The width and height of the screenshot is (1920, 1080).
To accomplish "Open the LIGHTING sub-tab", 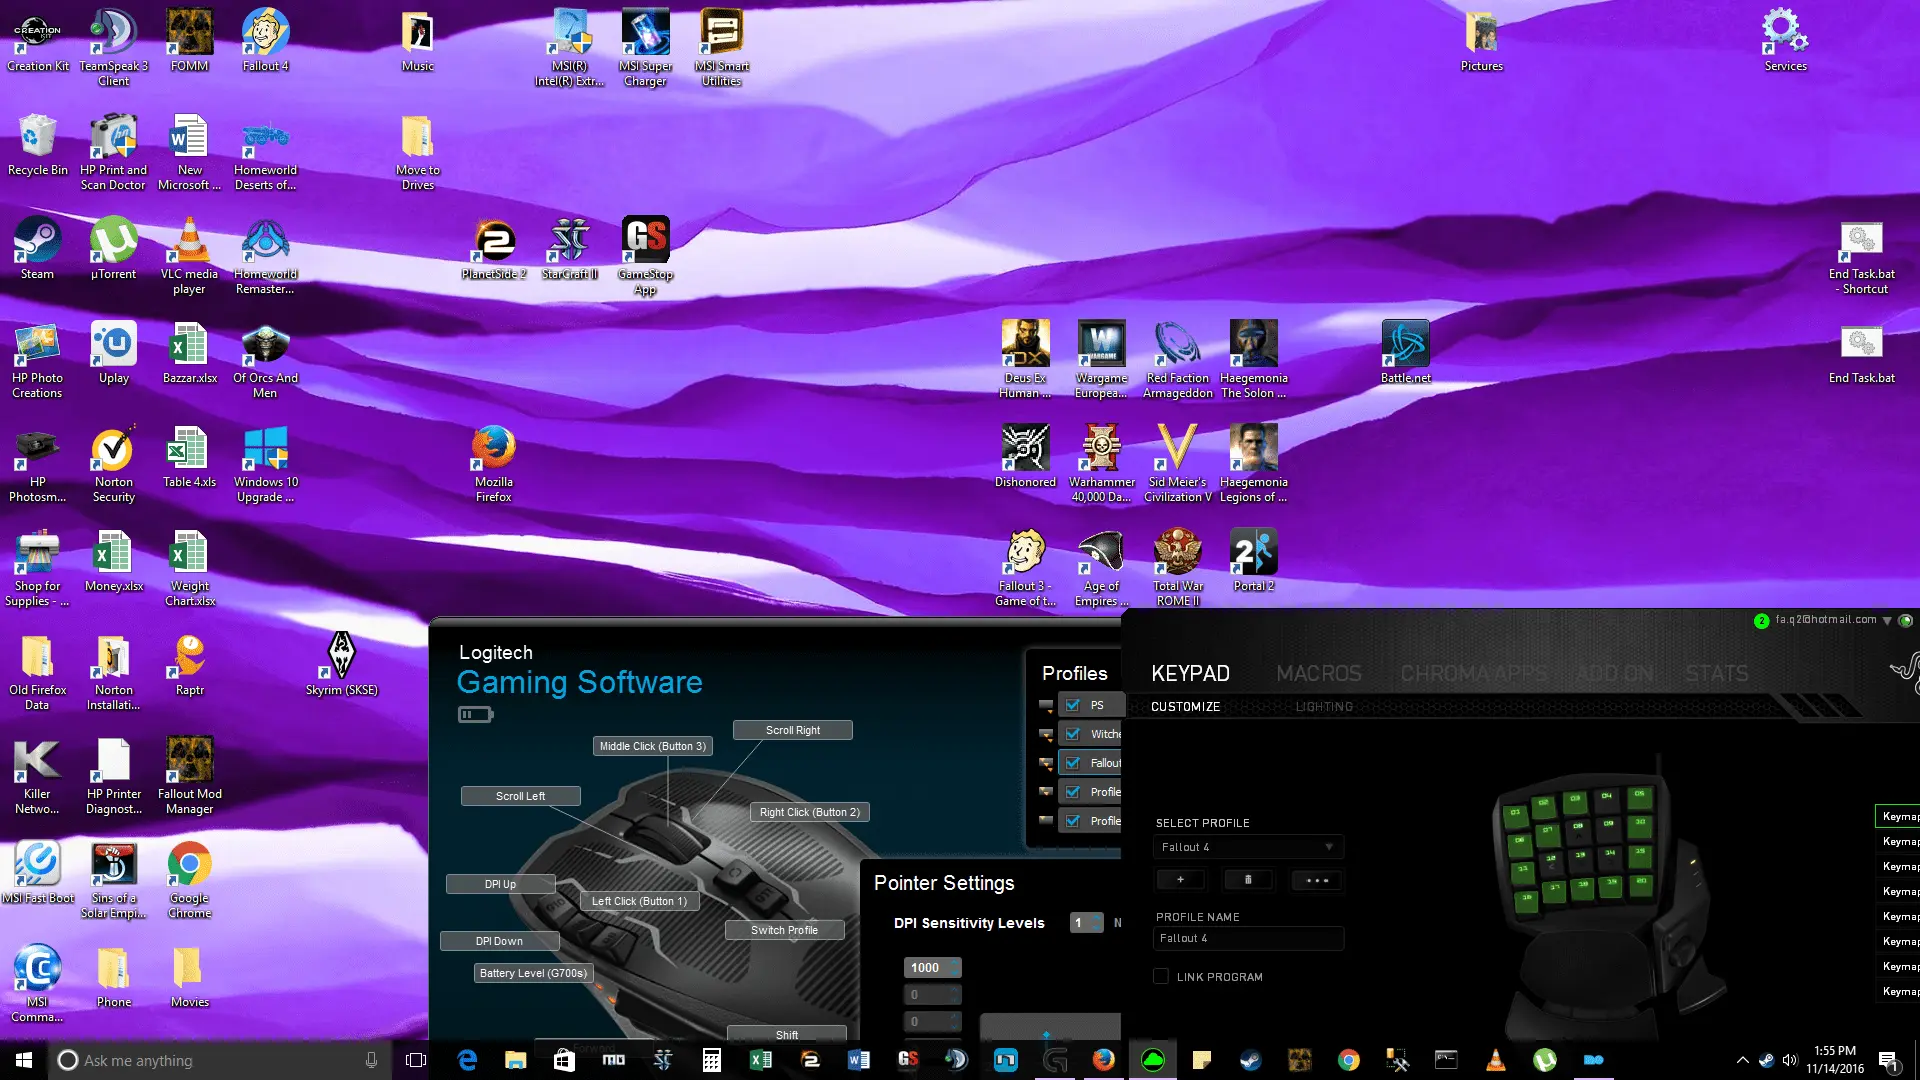I will [1324, 707].
